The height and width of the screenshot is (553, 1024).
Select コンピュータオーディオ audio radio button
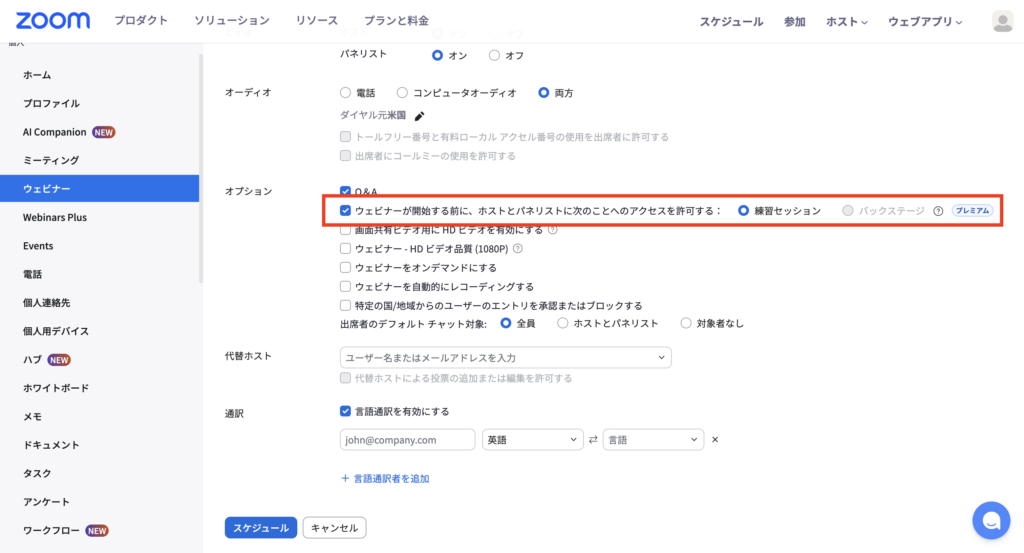click(403, 93)
